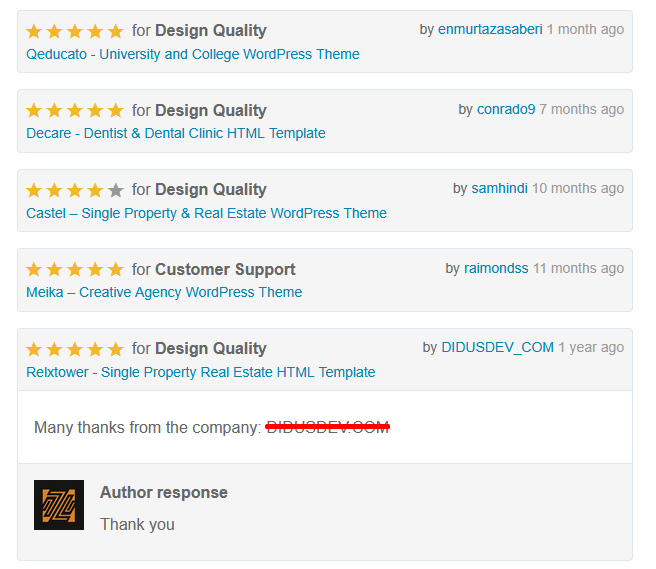Open the Relxtower Real Estate HTML Template link
Image resolution: width=656 pixels, height=569 pixels.
tap(201, 372)
